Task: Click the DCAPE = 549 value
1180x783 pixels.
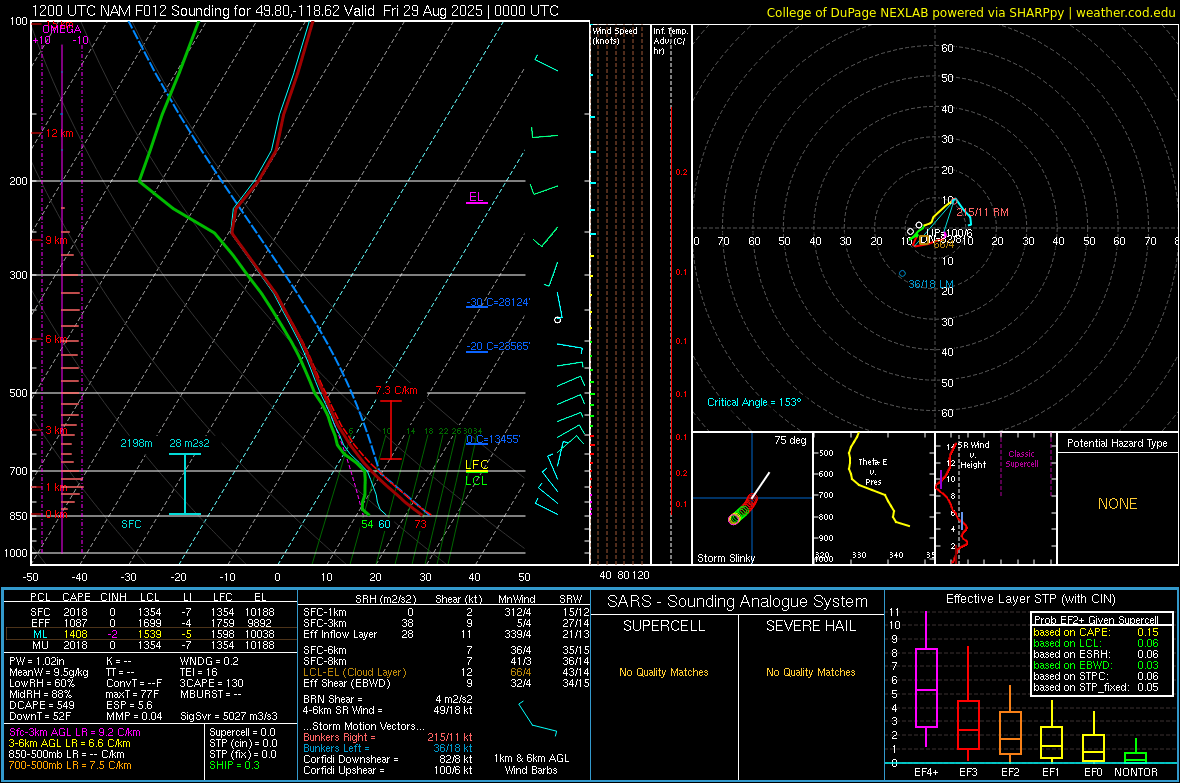Action: click(x=41, y=705)
